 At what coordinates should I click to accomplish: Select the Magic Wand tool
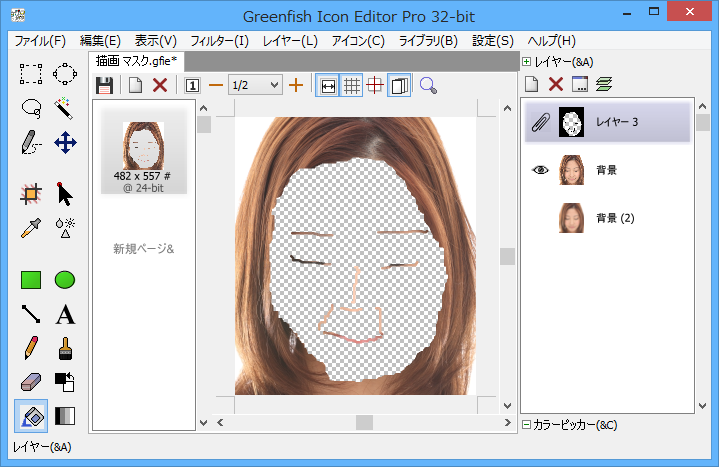click(65, 107)
